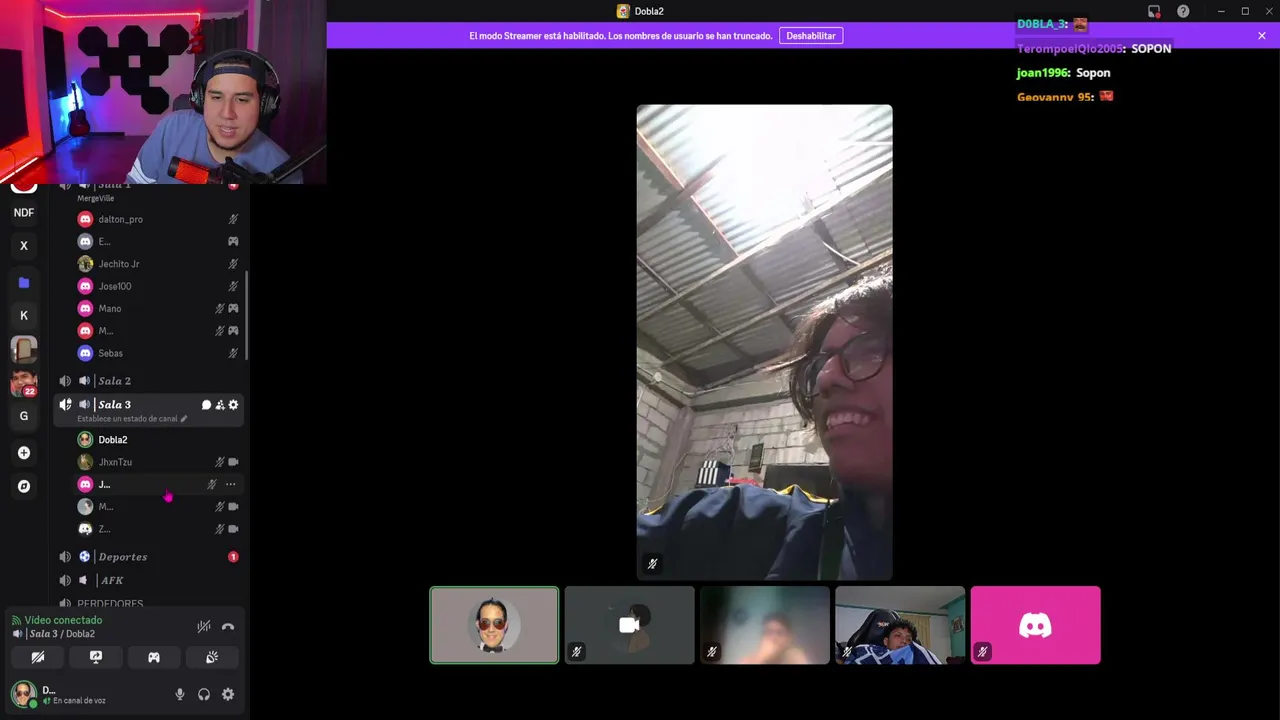
Task: Toggle noise suppression in voice panel
Action: (x=204, y=627)
